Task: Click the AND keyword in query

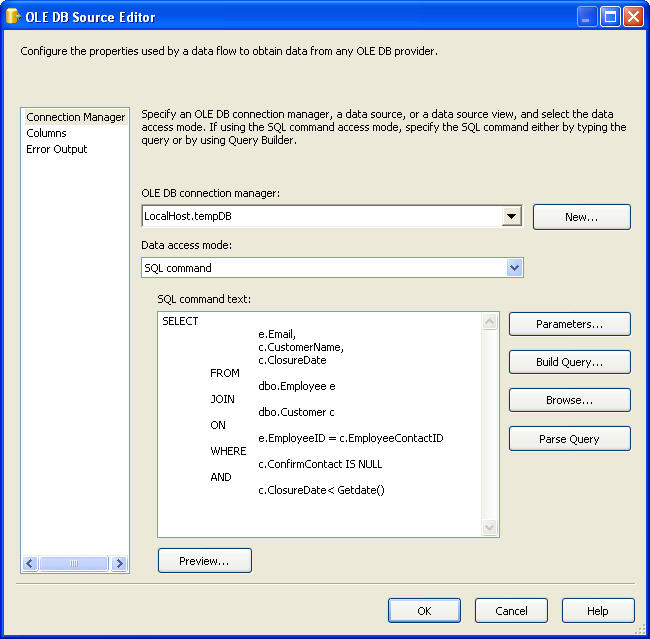Action: (x=221, y=477)
